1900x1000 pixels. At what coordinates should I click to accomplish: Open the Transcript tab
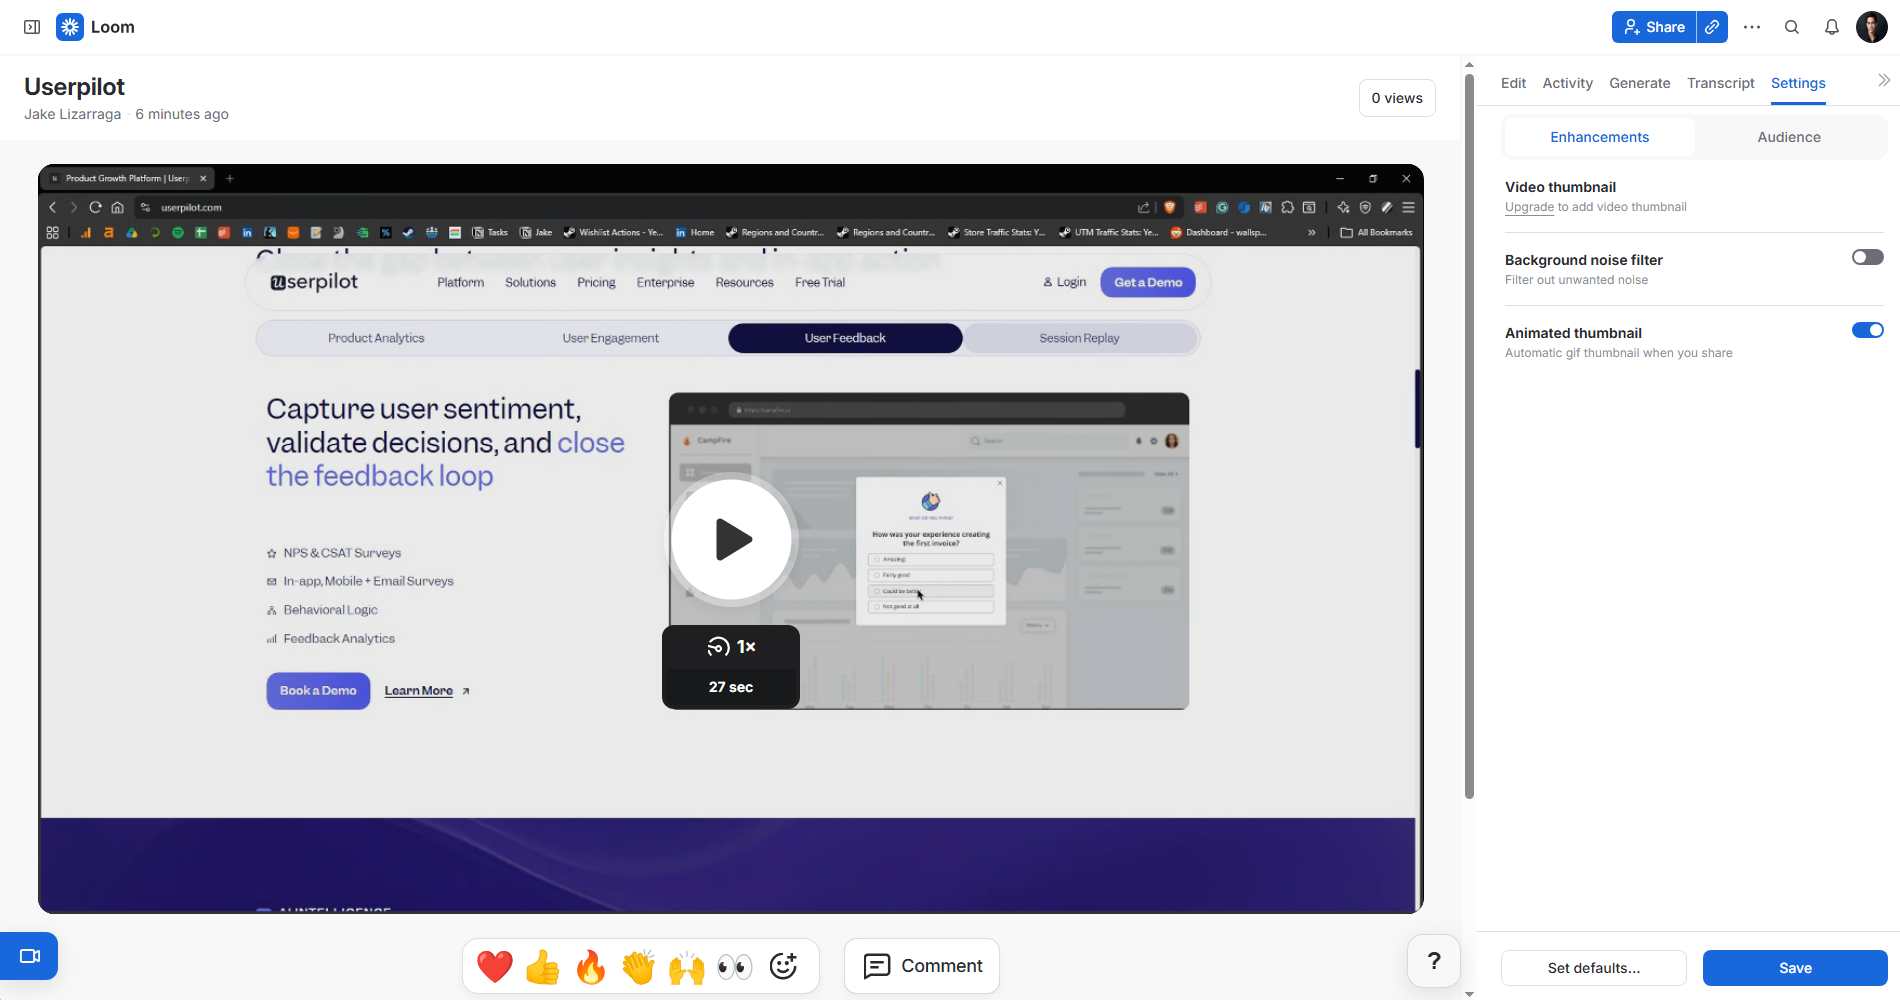1720,83
